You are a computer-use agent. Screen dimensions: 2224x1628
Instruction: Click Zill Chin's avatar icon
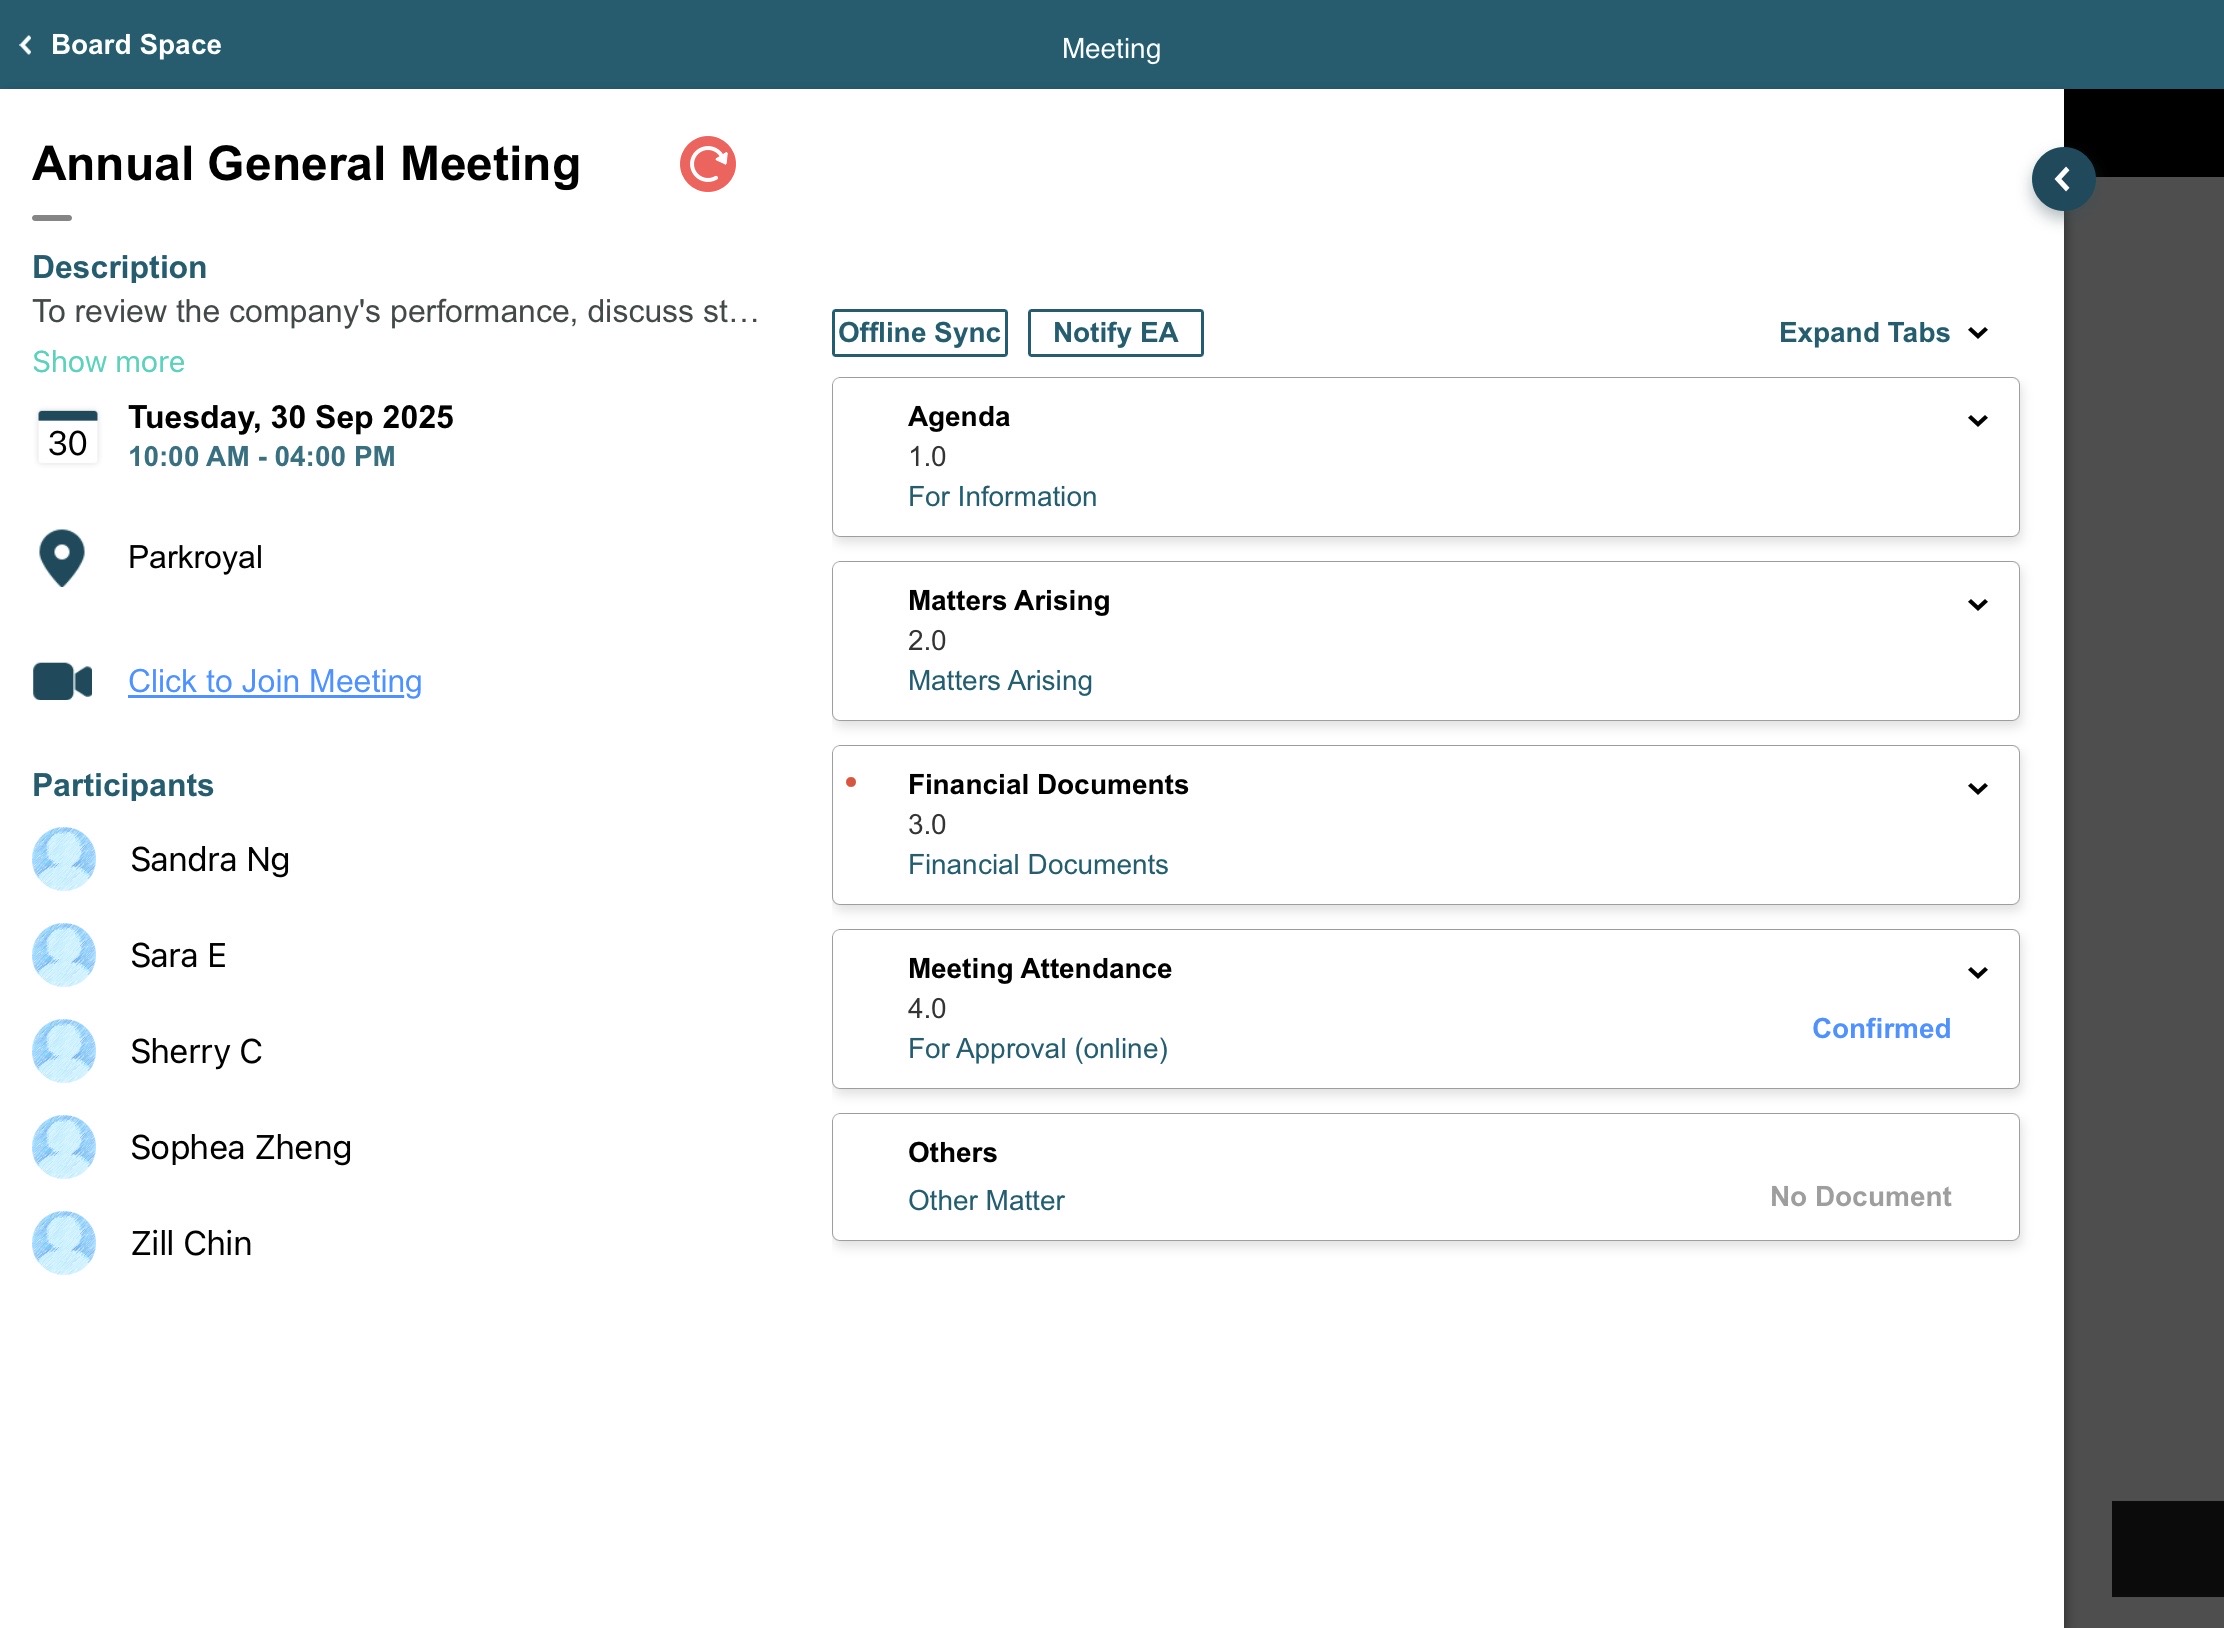64,1243
